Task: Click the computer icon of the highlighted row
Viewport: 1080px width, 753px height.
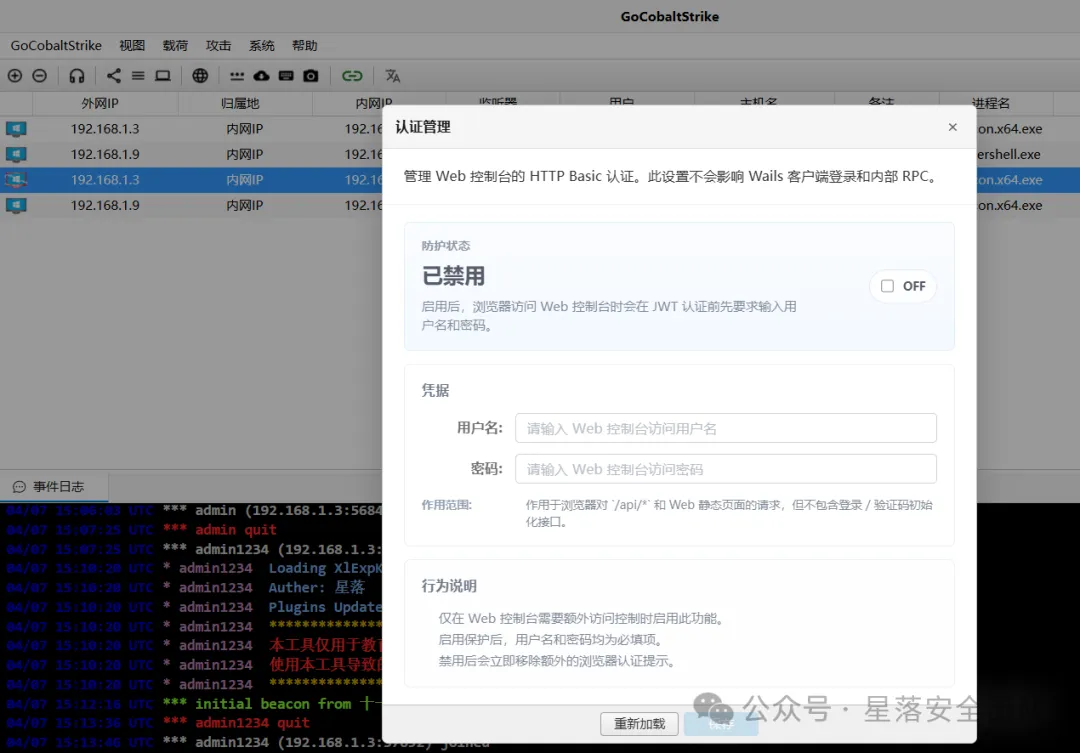Action: (17, 180)
